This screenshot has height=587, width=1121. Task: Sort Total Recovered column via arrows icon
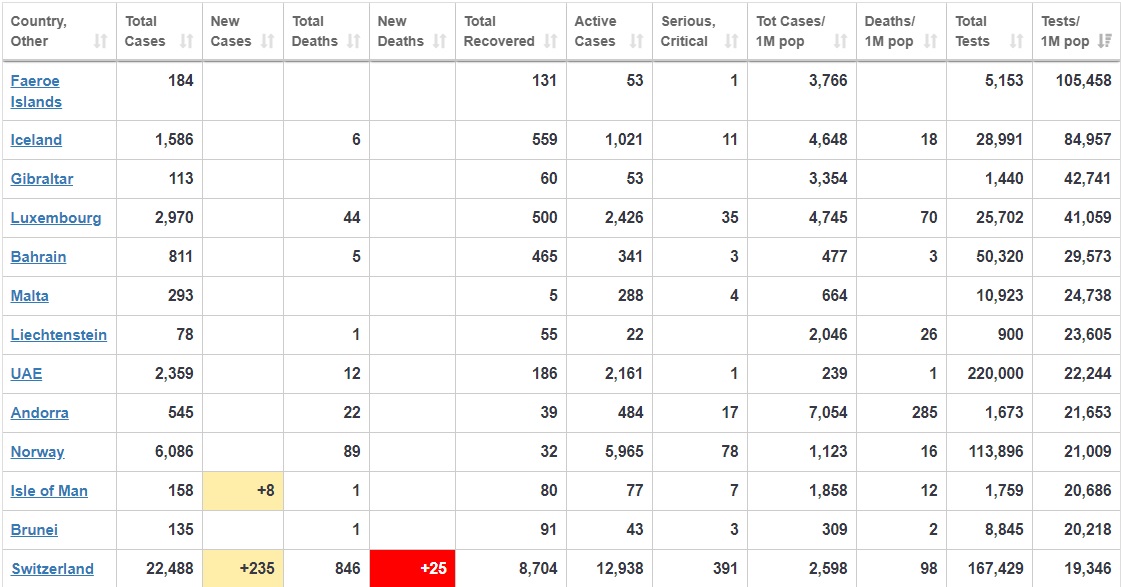pyautogui.click(x=550, y=41)
